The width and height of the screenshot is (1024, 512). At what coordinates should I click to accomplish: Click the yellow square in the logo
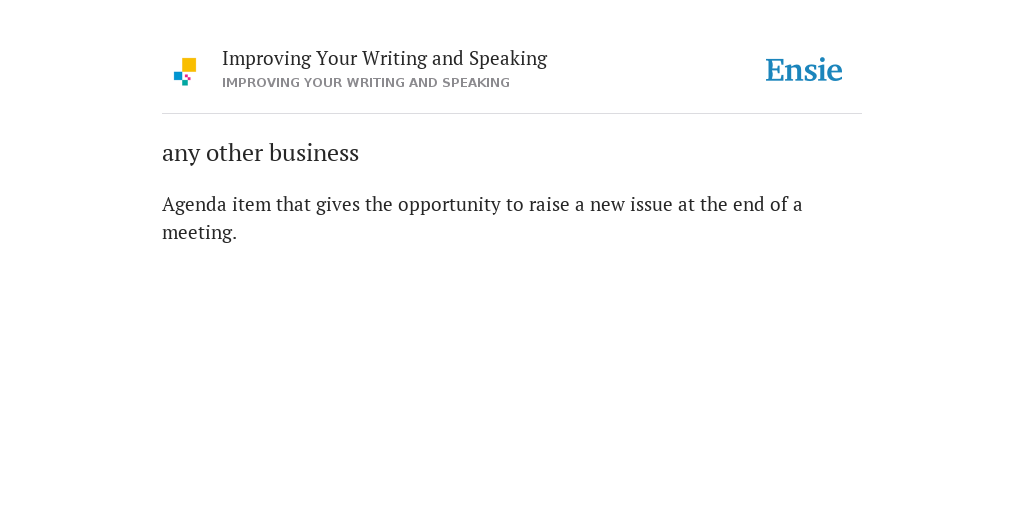189,65
